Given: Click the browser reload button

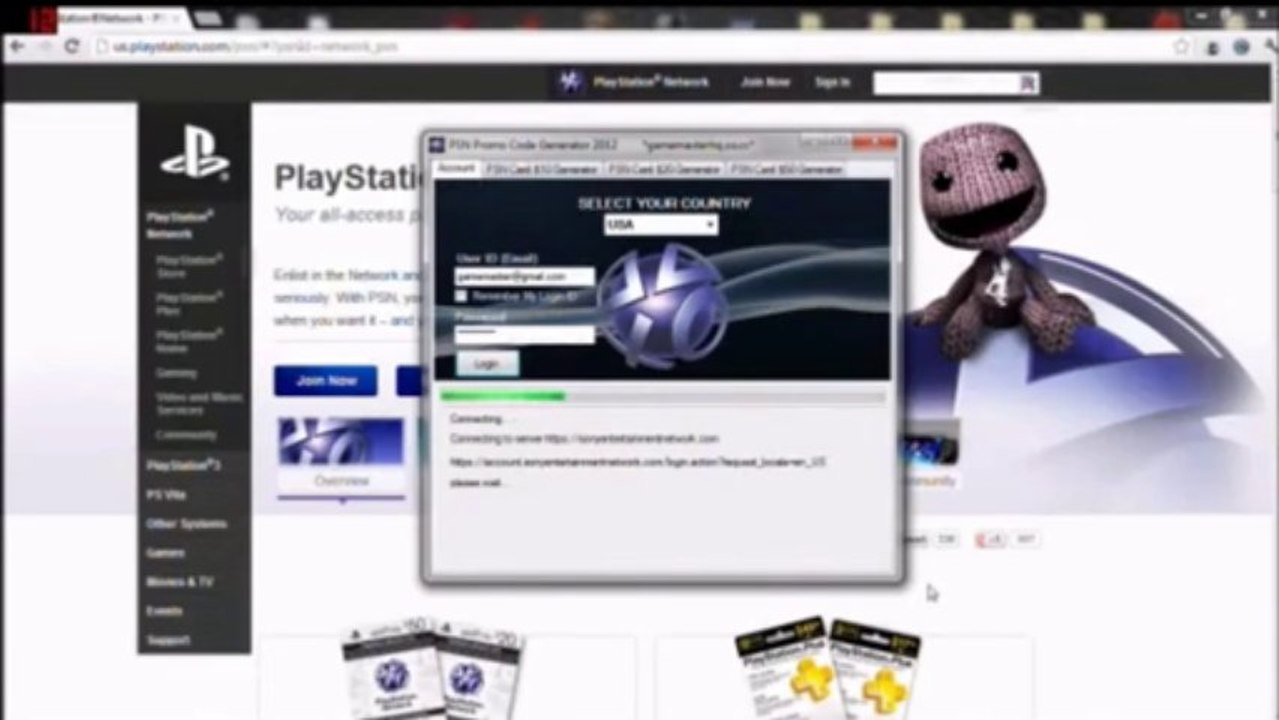Looking at the screenshot, I should click(x=71, y=46).
